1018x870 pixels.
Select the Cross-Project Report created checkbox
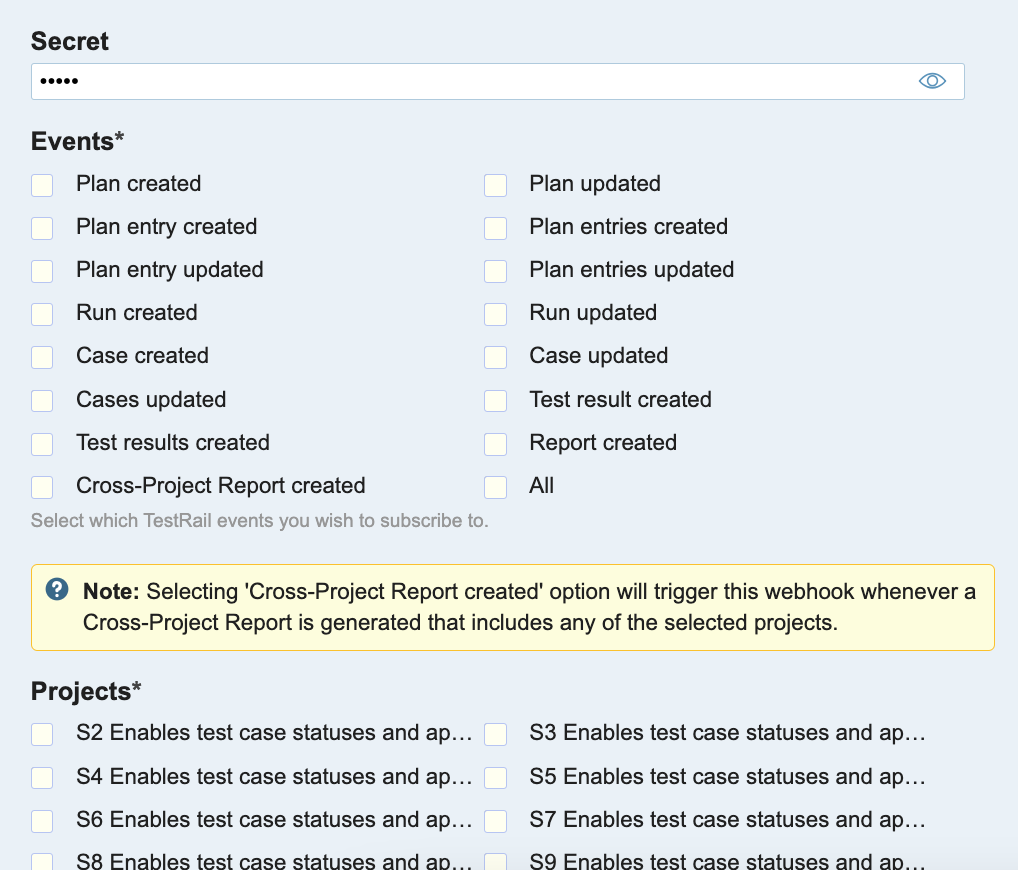coord(42,487)
